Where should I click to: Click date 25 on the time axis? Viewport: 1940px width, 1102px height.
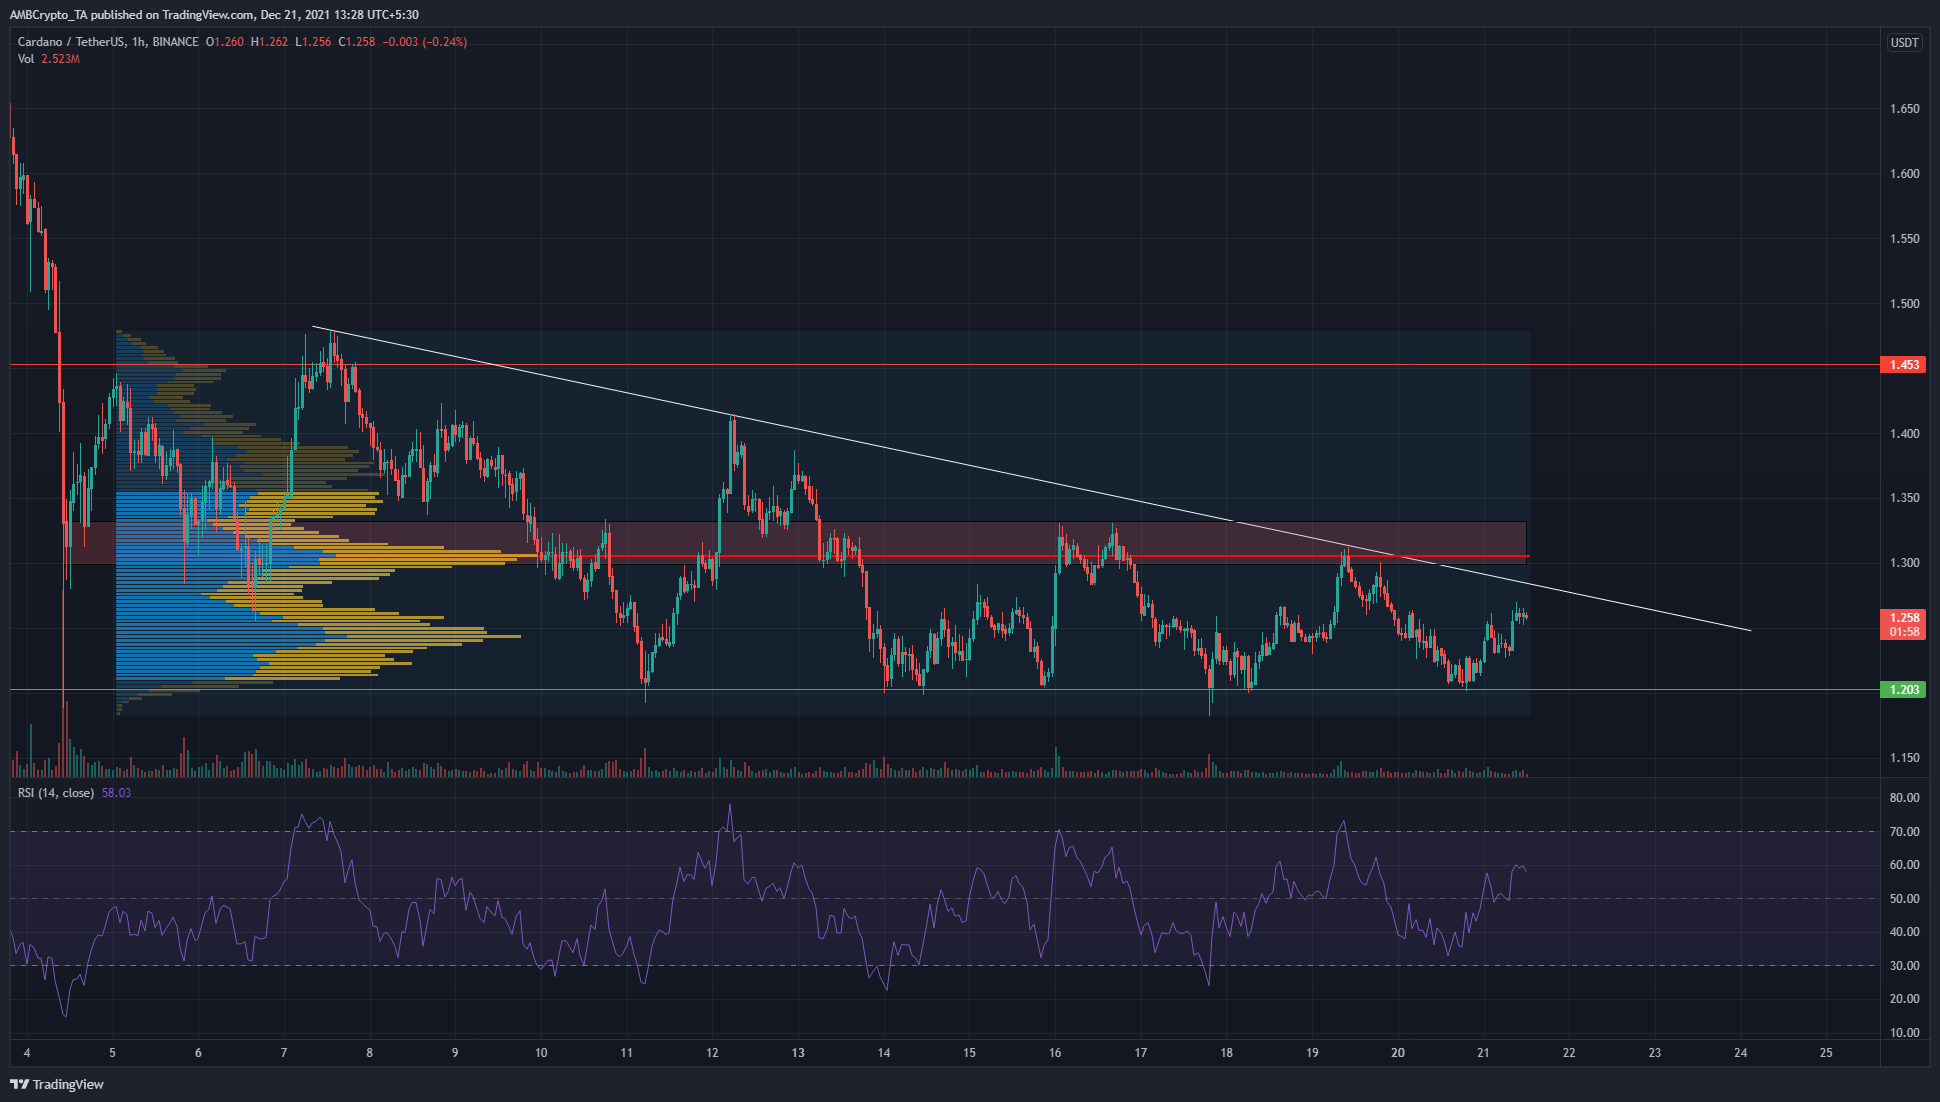tap(1826, 1053)
